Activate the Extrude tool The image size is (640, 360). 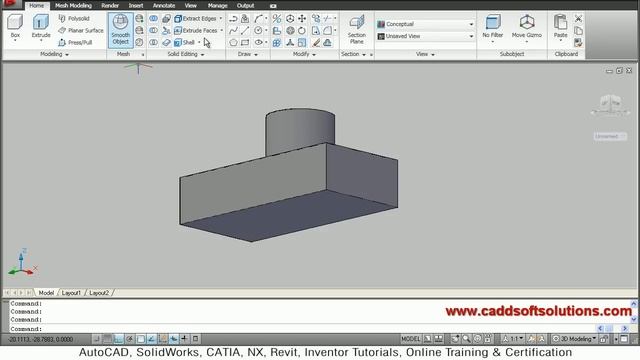tap(41, 26)
